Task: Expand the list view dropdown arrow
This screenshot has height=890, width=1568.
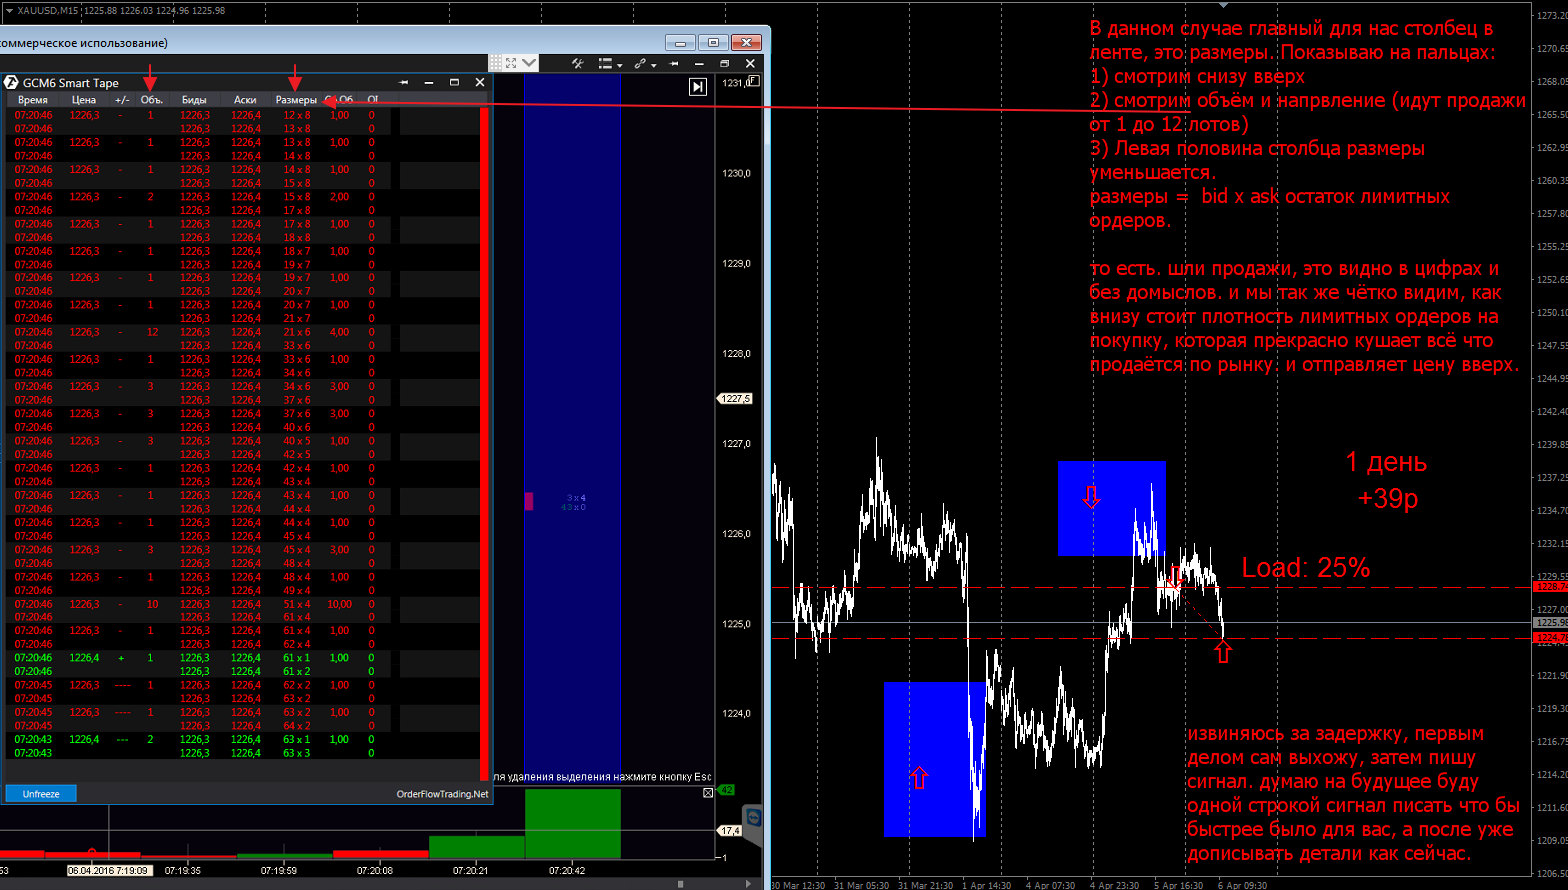Action: click(619, 65)
